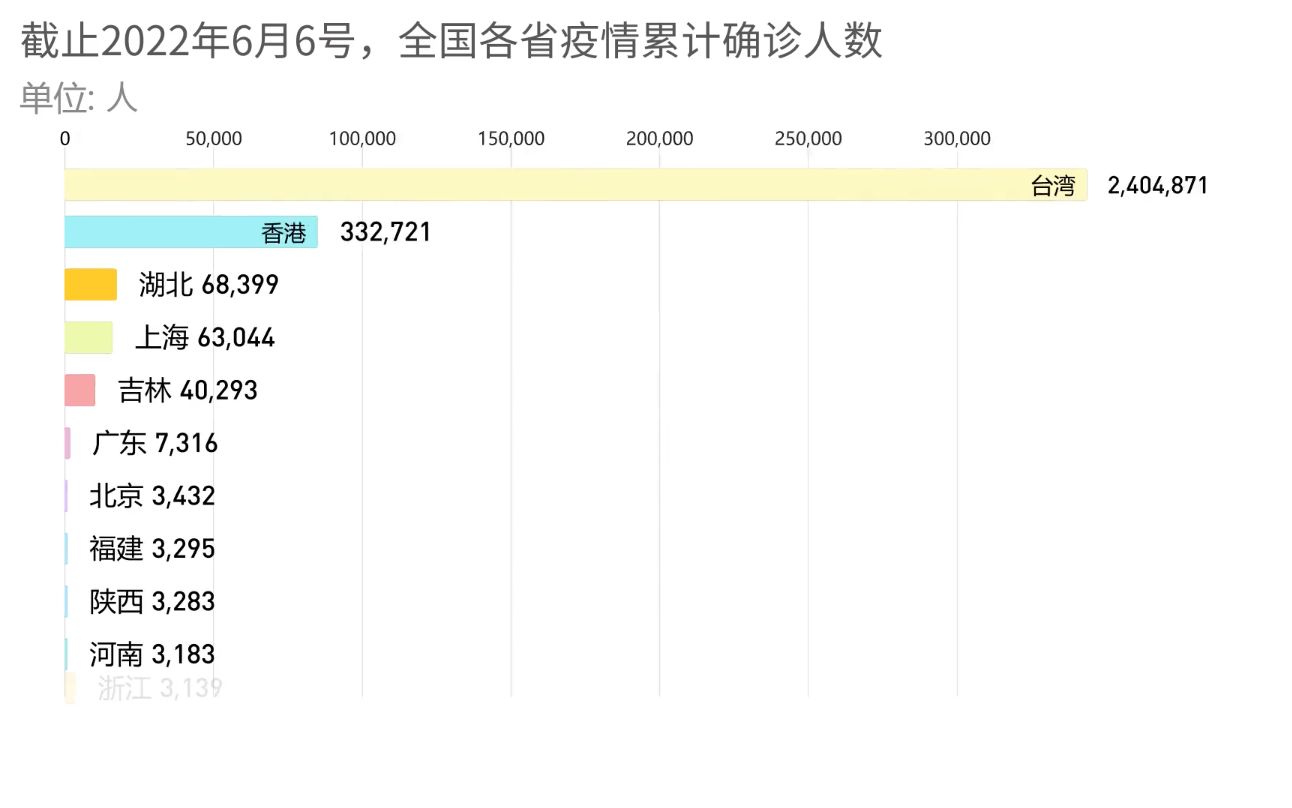Click the fading 浙江 3,139 entry at bottom
The height and width of the screenshot is (808, 1292).
point(158,688)
